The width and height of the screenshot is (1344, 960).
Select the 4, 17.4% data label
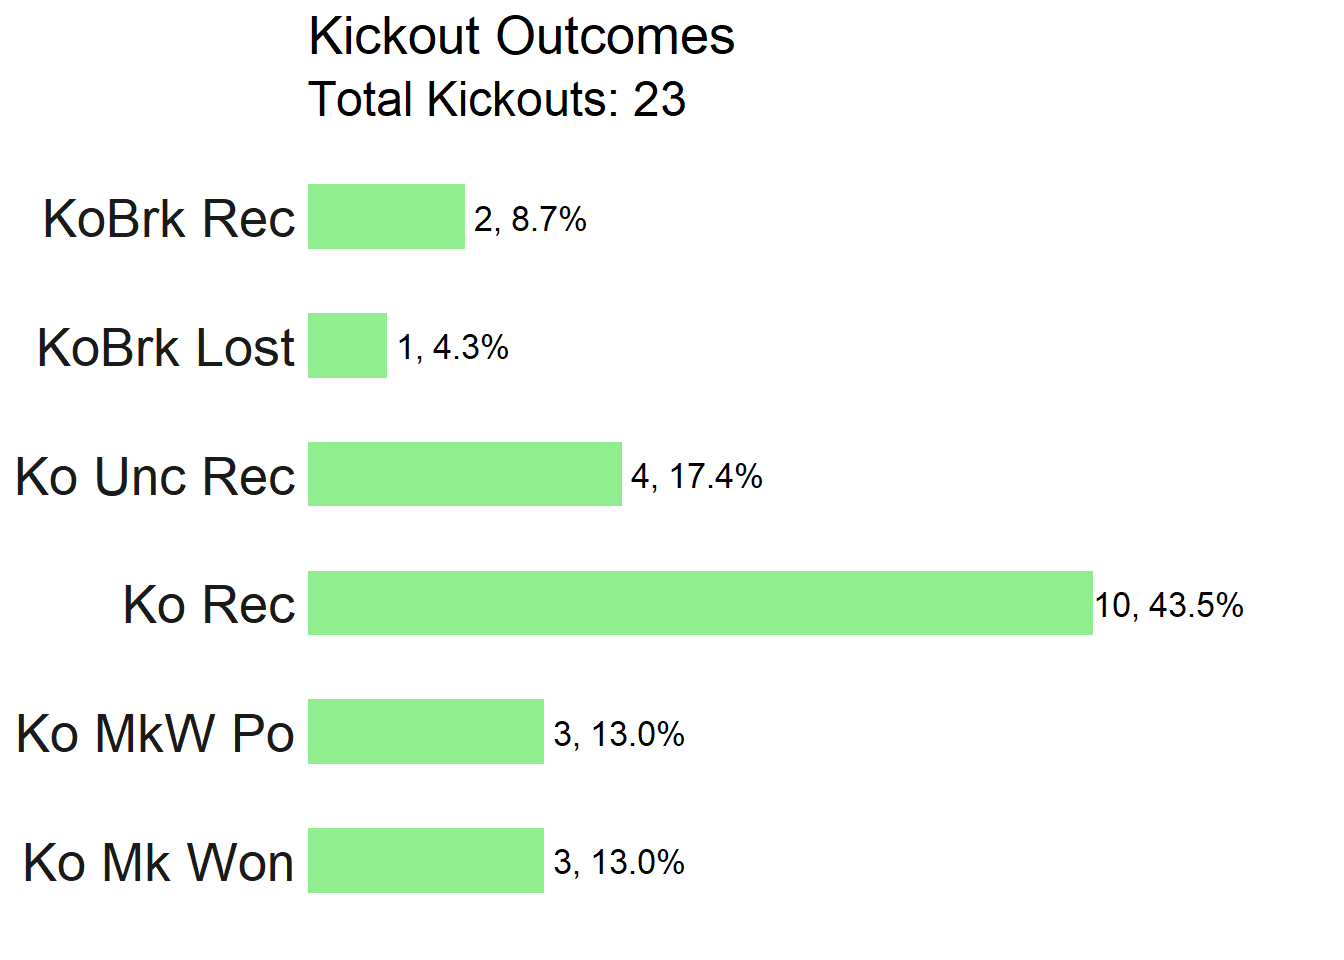[696, 476]
